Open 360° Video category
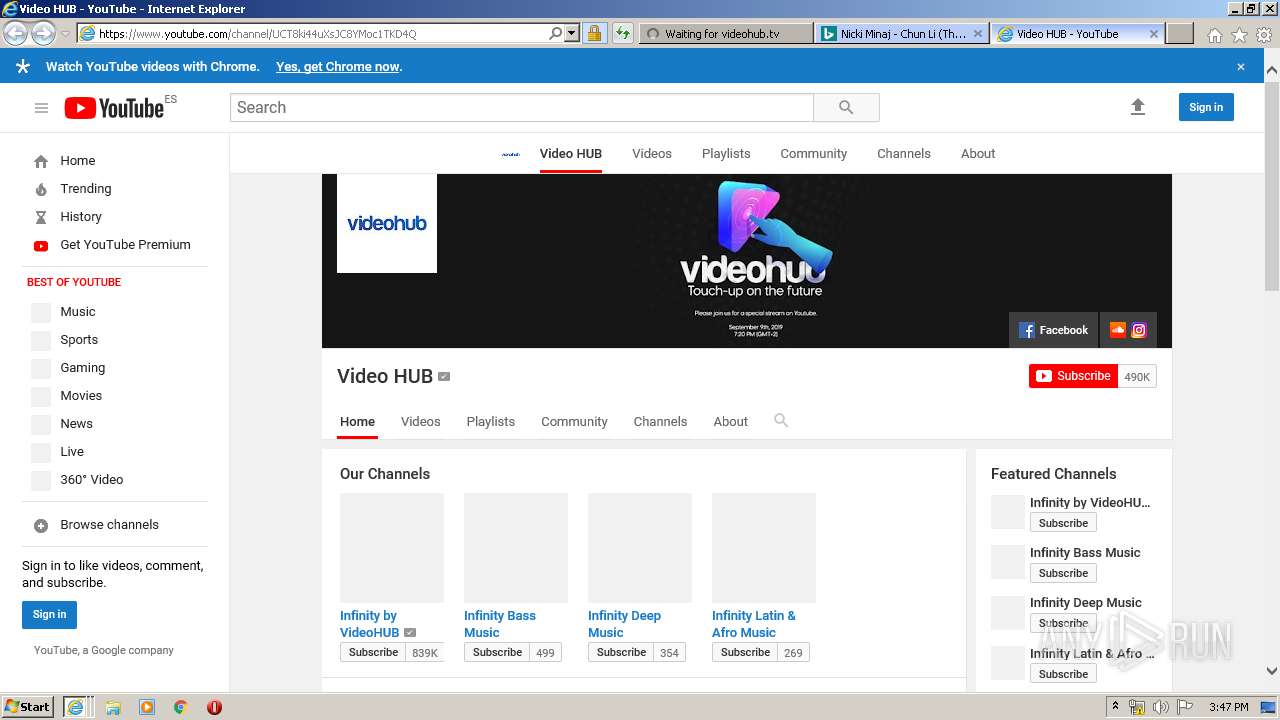This screenshot has width=1280, height=720. tap(91, 480)
